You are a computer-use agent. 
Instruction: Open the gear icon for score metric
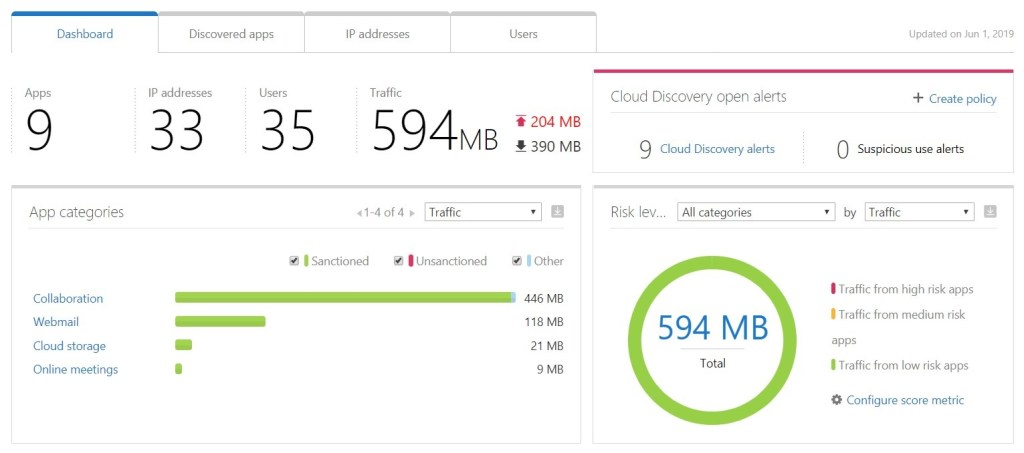(x=837, y=400)
